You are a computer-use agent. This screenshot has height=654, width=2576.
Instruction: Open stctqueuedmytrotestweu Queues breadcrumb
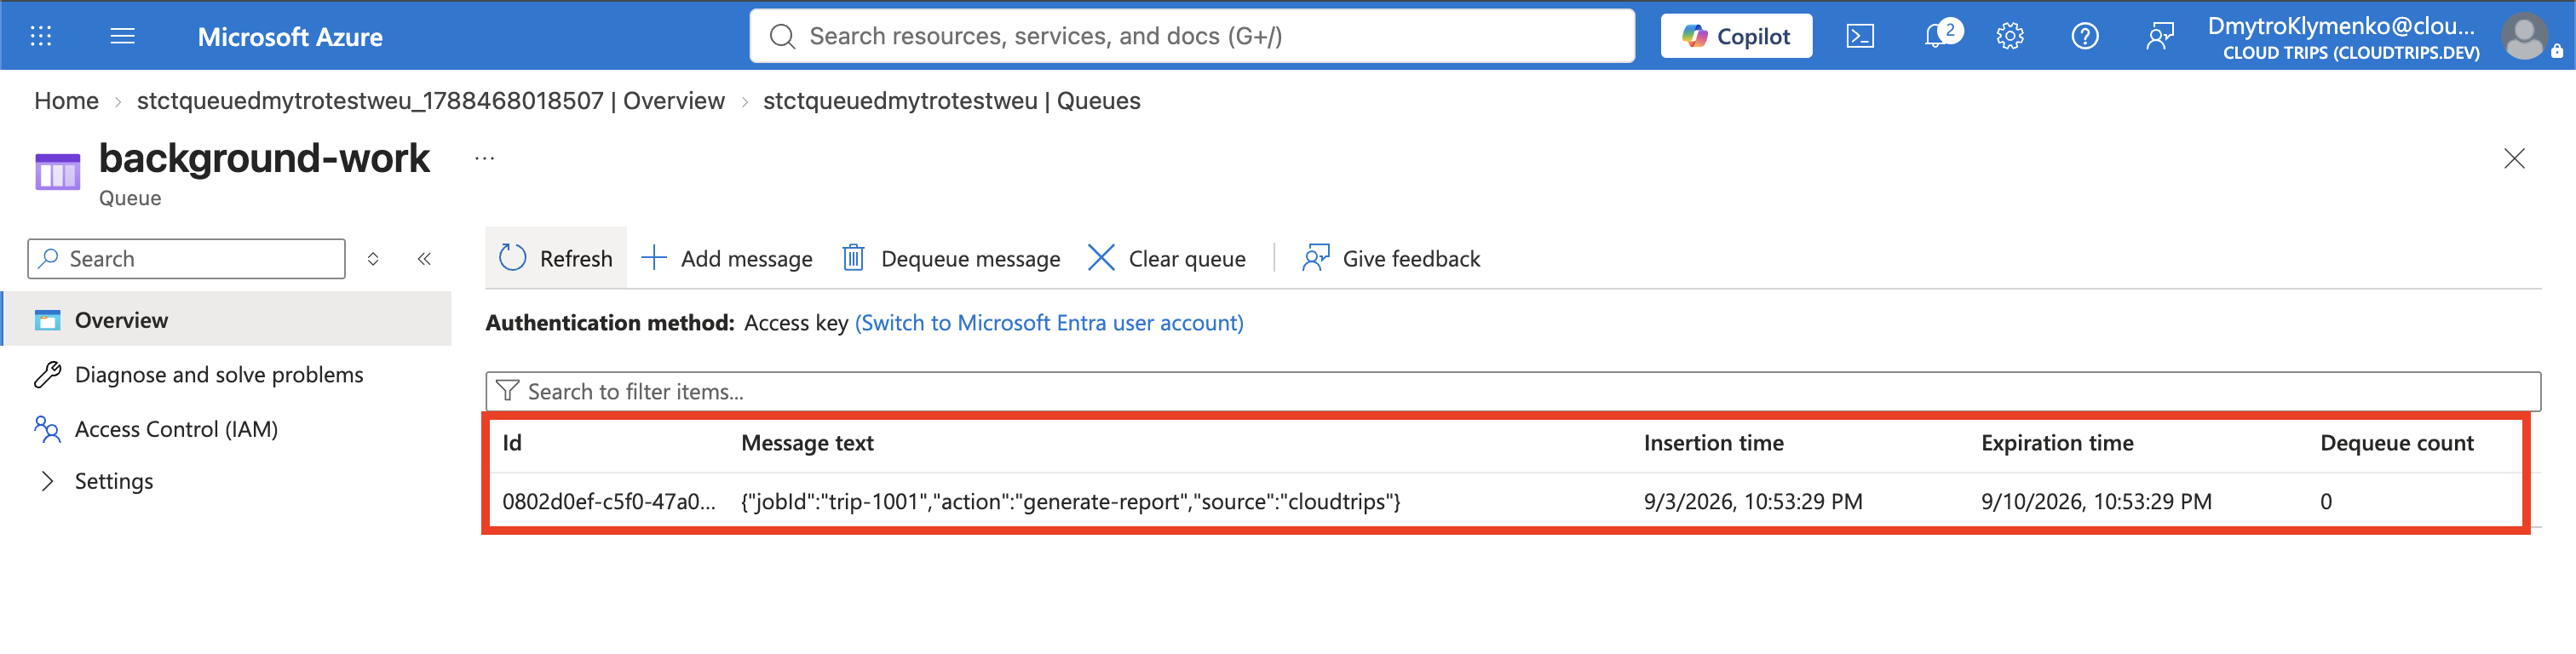point(951,101)
